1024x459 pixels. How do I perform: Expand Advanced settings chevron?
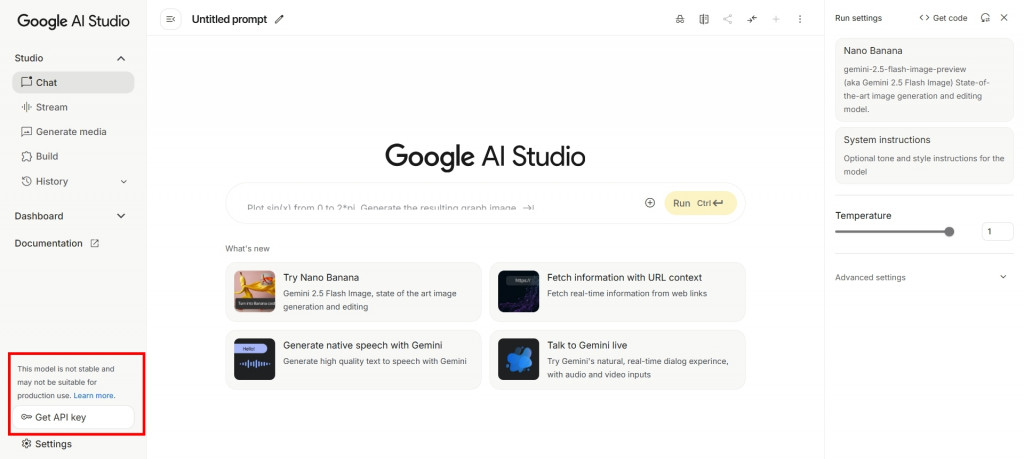click(x=1004, y=277)
